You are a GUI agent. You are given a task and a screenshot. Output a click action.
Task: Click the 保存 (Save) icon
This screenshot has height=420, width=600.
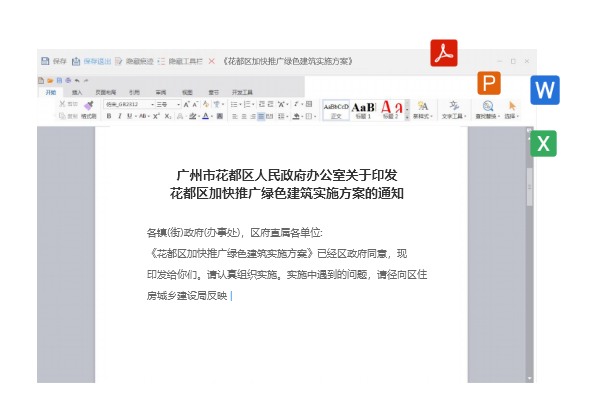[45, 61]
